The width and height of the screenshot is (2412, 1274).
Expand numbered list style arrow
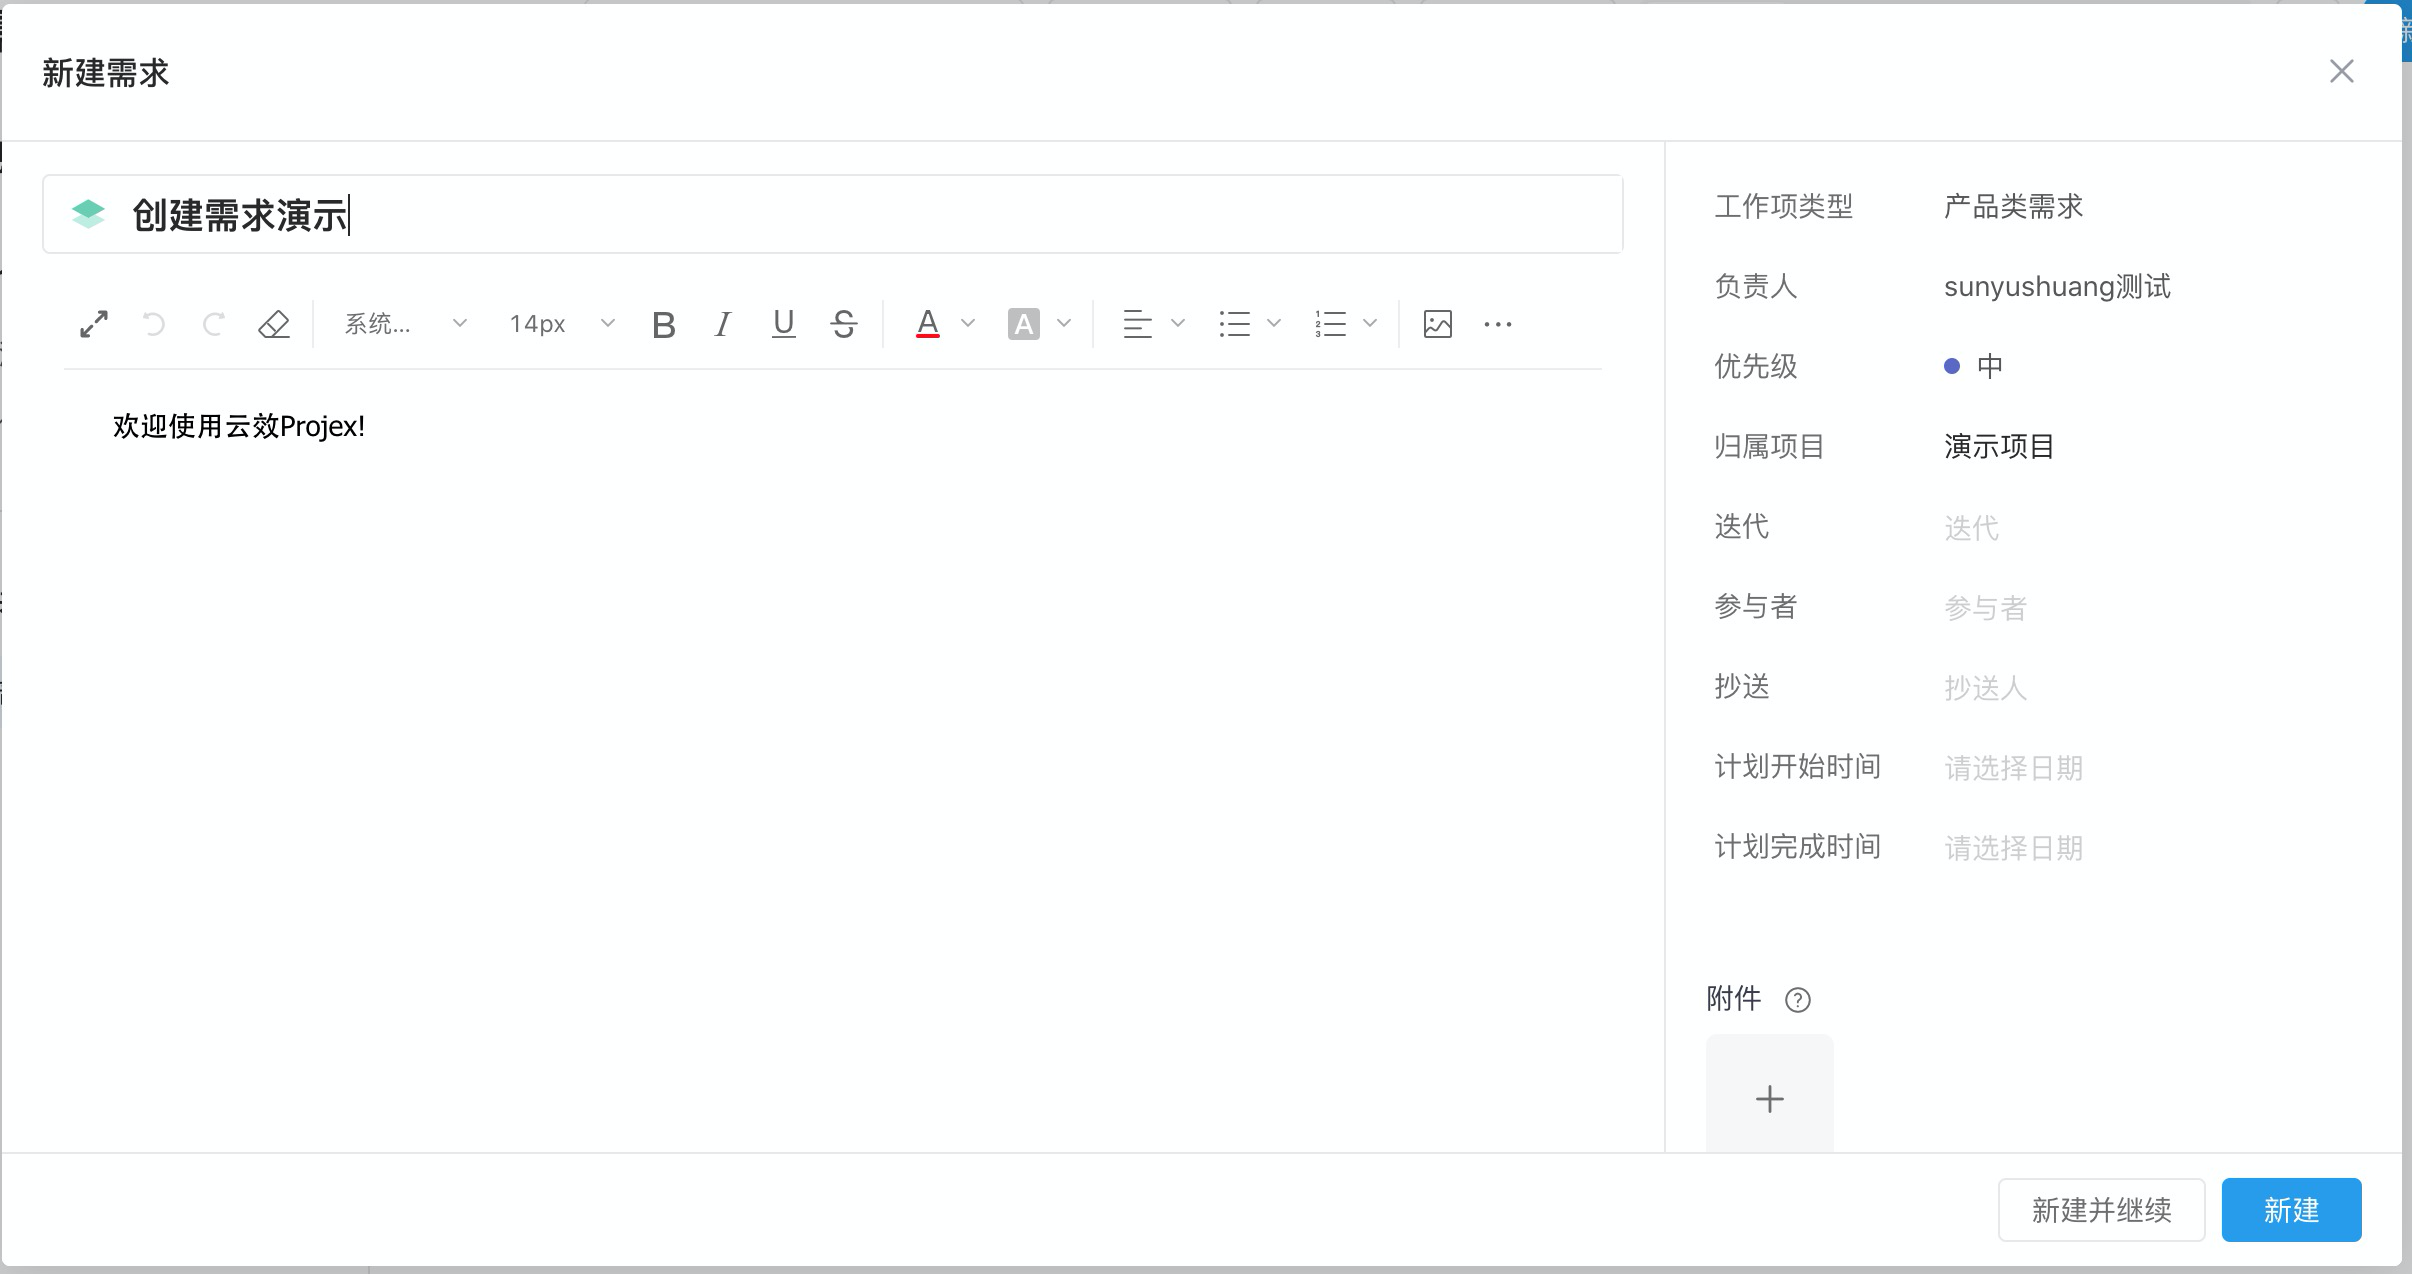point(1370,323)
